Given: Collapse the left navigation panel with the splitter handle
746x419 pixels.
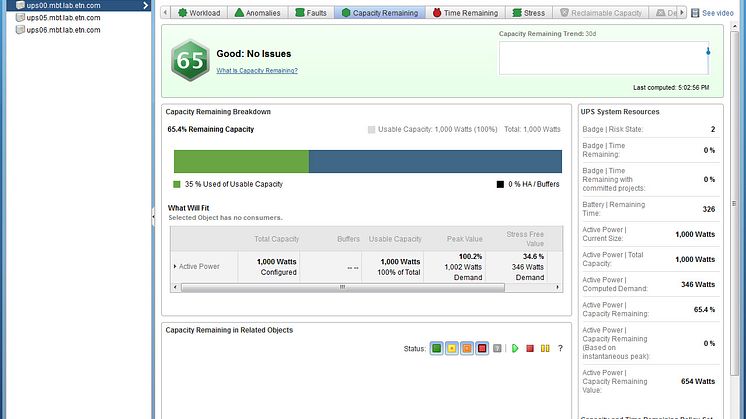Looking at the screenshot, I should (153, 216).
